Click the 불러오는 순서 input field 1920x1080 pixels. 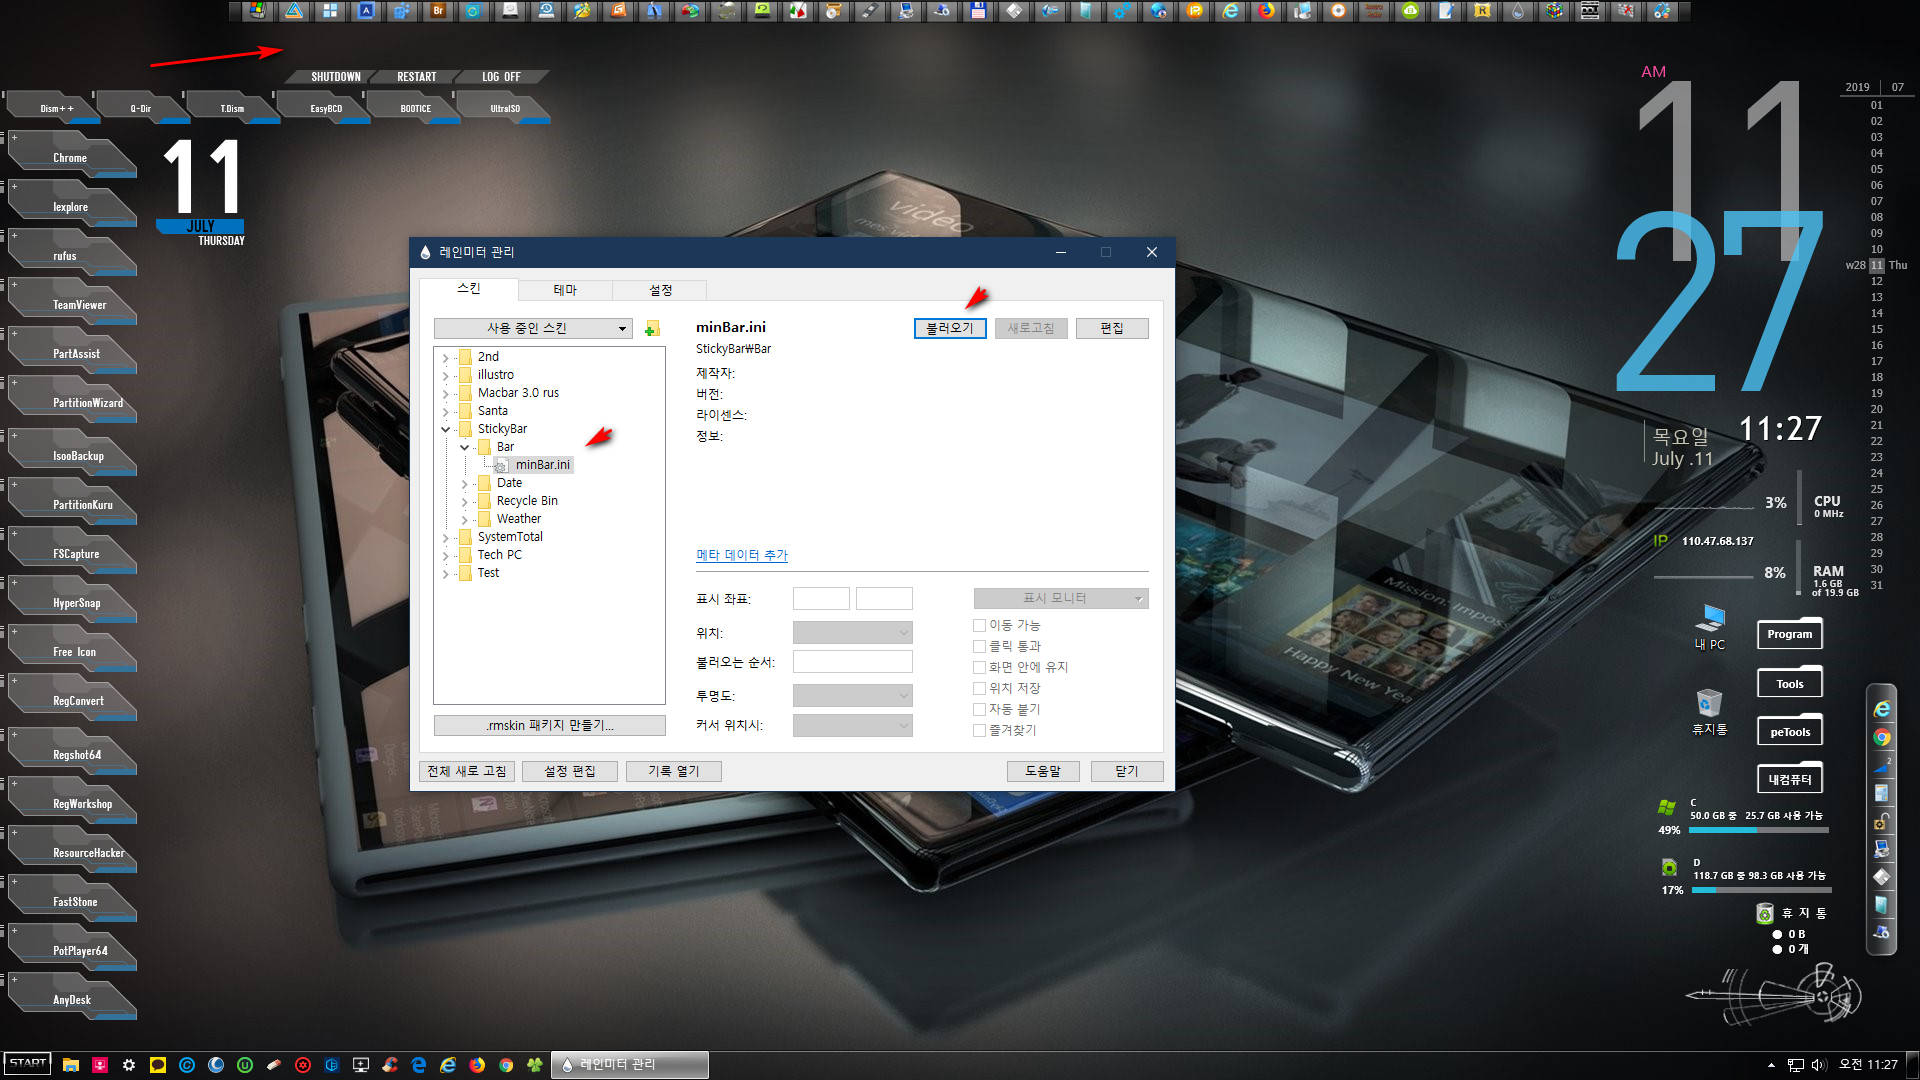852,662
